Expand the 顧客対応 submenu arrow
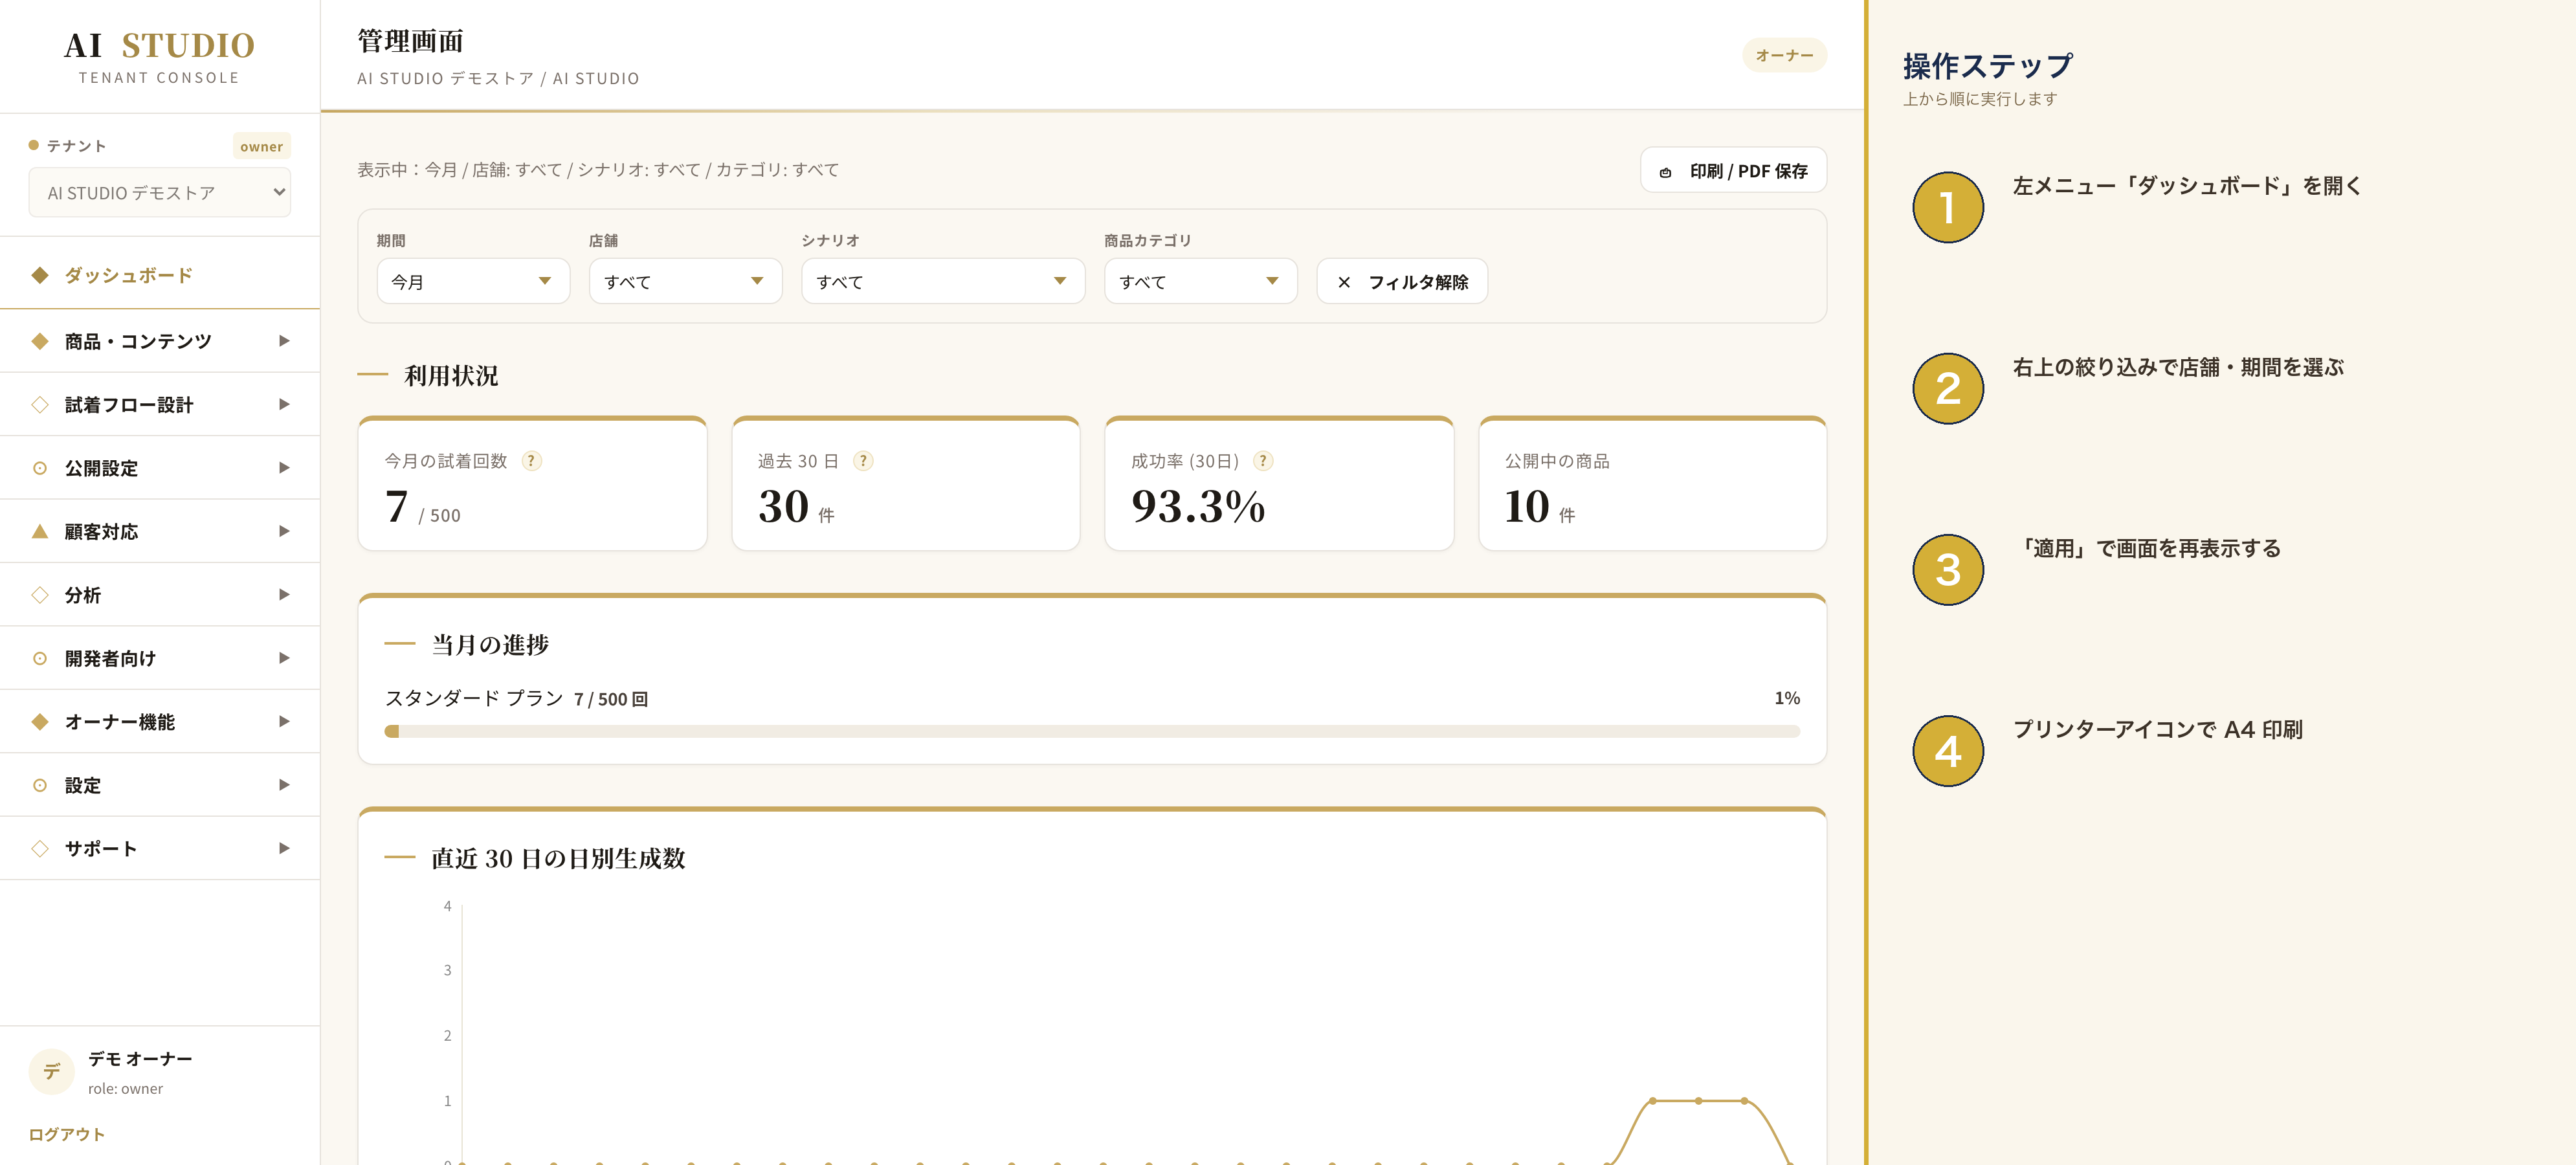The width and height of the screenshot is (2576, 1165). click(x=284, y=531)
